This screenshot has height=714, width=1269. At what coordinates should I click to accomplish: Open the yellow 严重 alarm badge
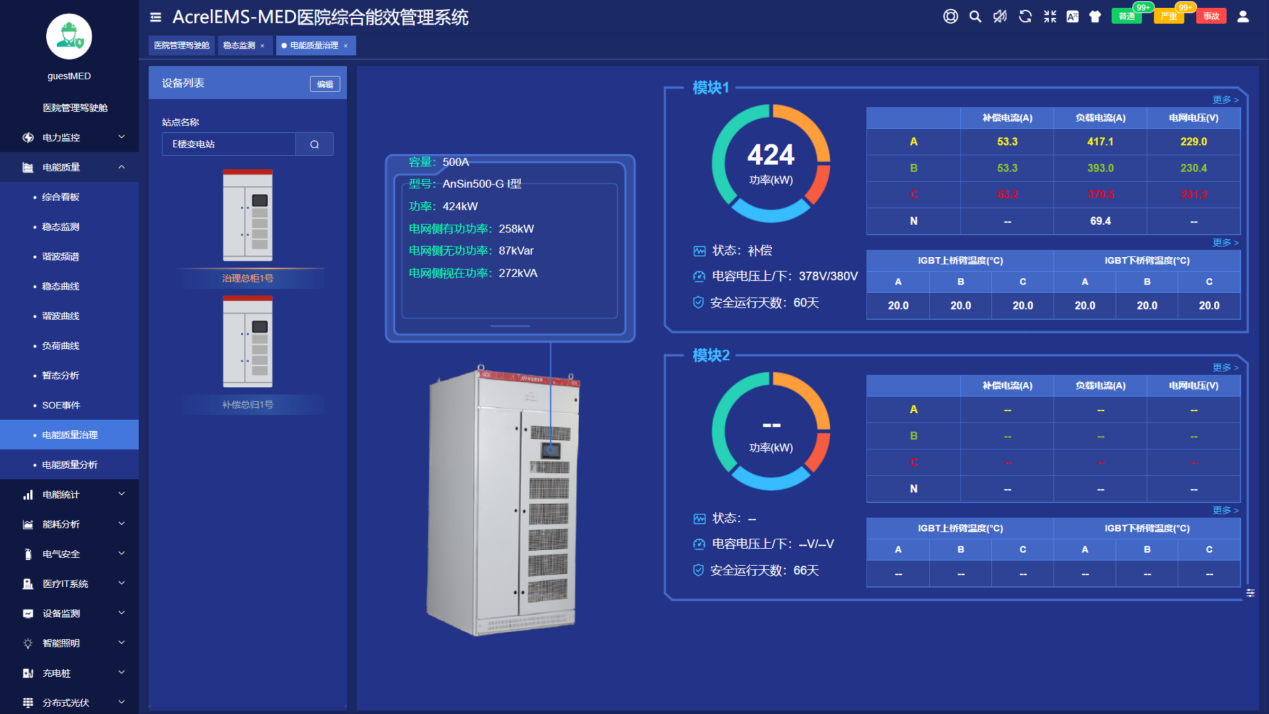1169,16
